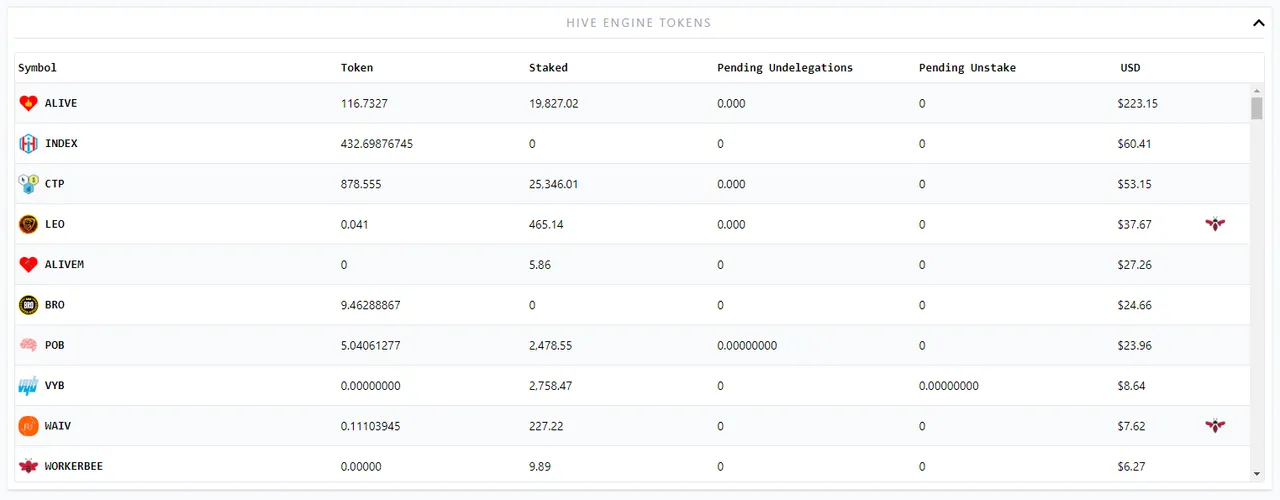Viewport: 1280px width, 500px height.
Task: Click the INDEX token icon
Action: (x=28, y=144)
